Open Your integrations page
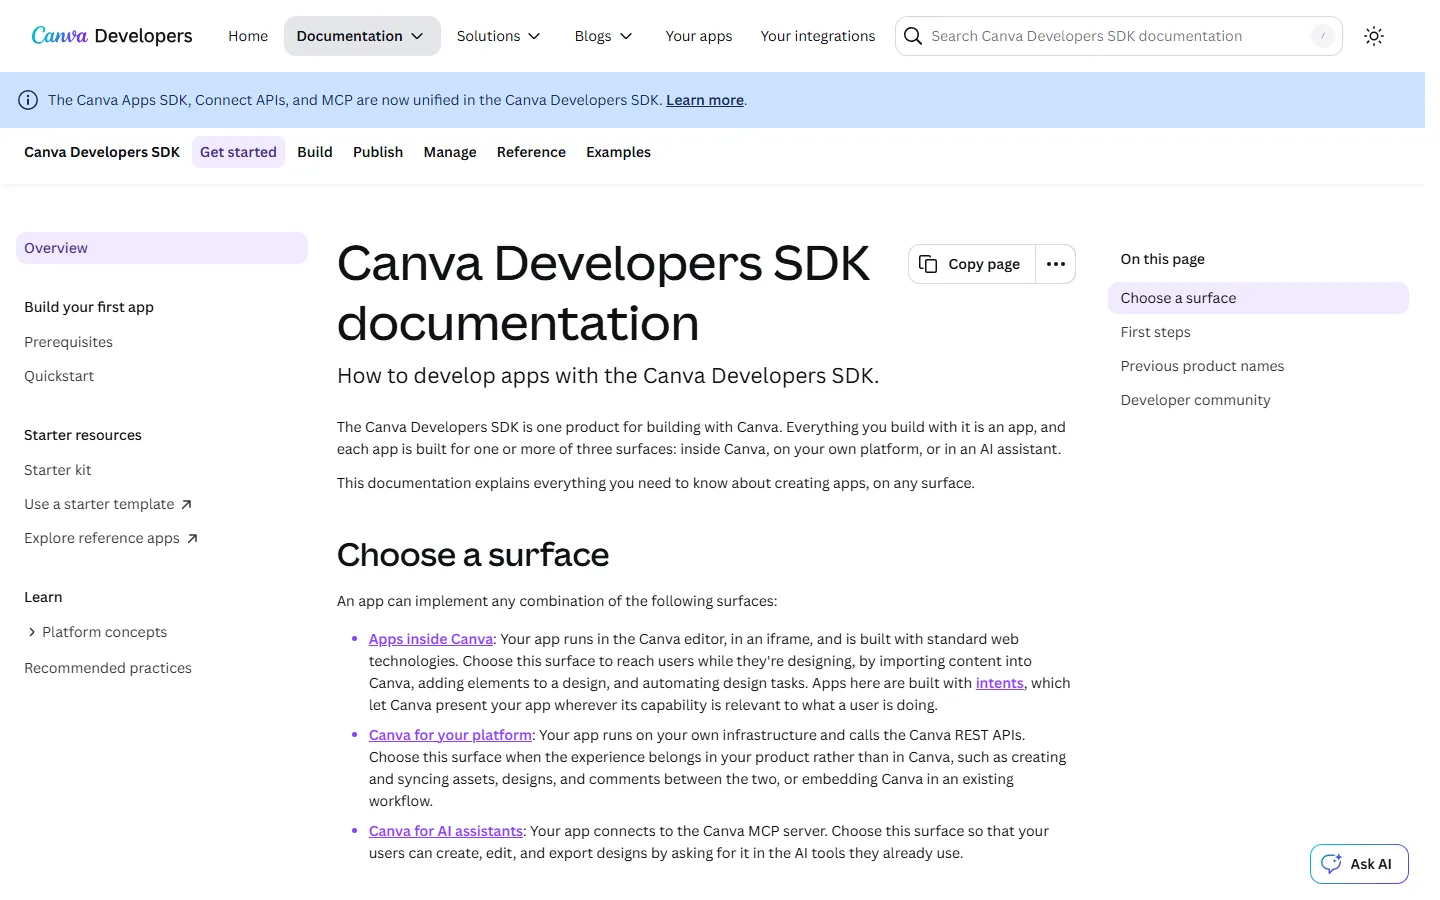 click(818, 36)
